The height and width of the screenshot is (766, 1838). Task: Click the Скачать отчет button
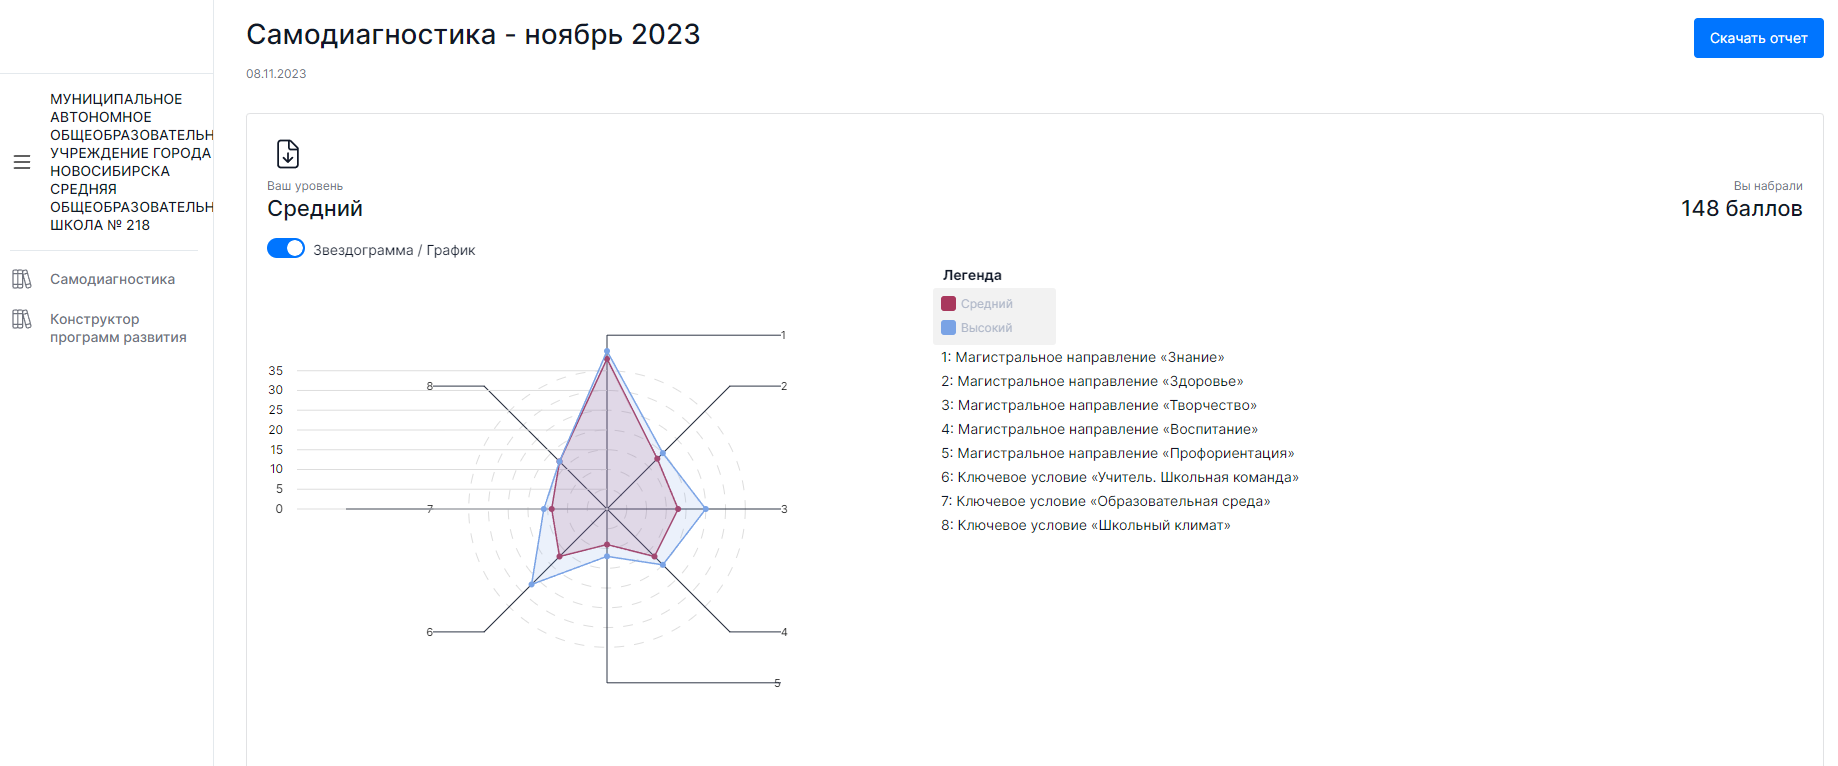click(1758, 38)
